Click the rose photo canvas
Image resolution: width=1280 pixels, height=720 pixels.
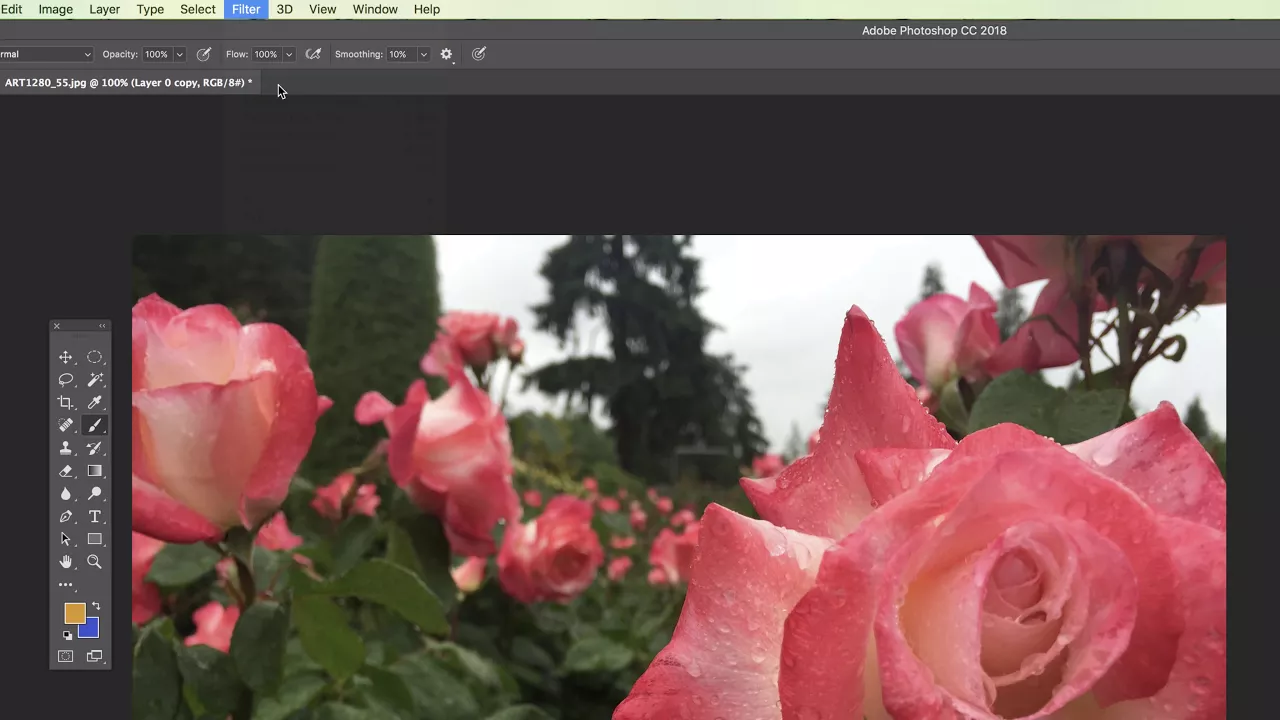point(679,477)
